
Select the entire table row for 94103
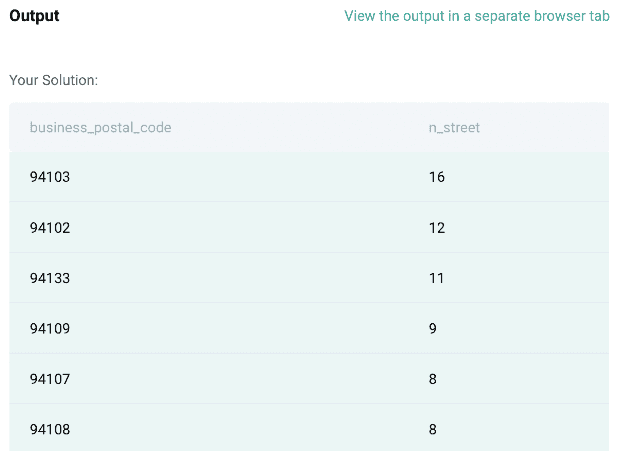250,177
